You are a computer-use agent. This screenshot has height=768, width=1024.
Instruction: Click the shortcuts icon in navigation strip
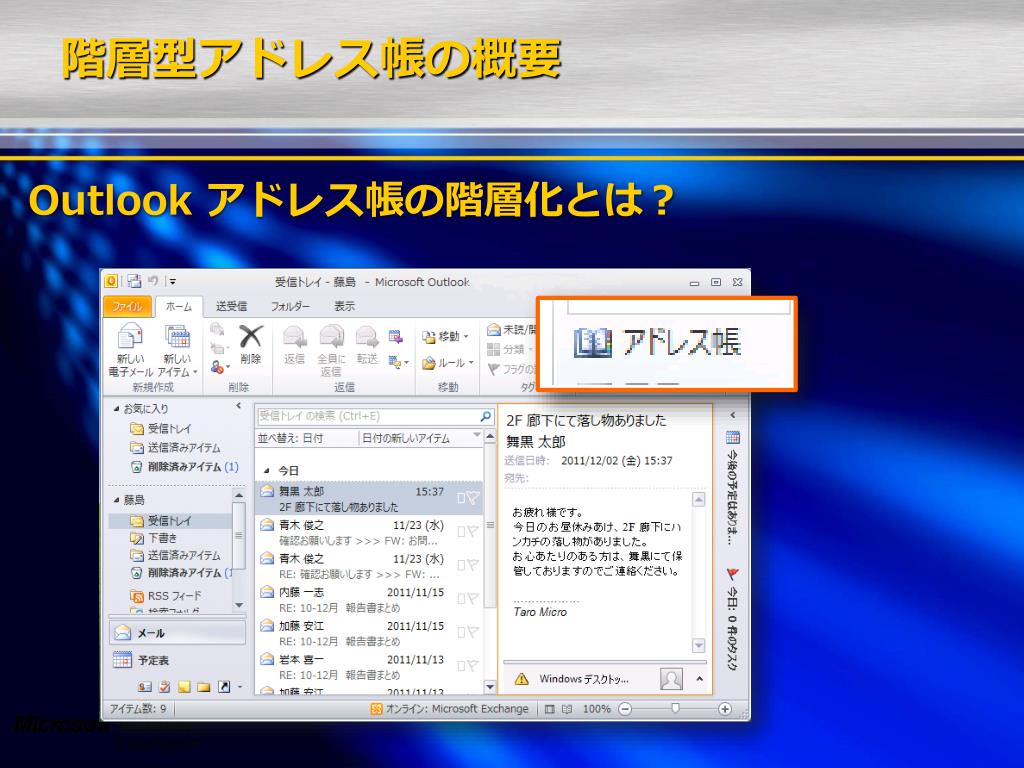224,686
